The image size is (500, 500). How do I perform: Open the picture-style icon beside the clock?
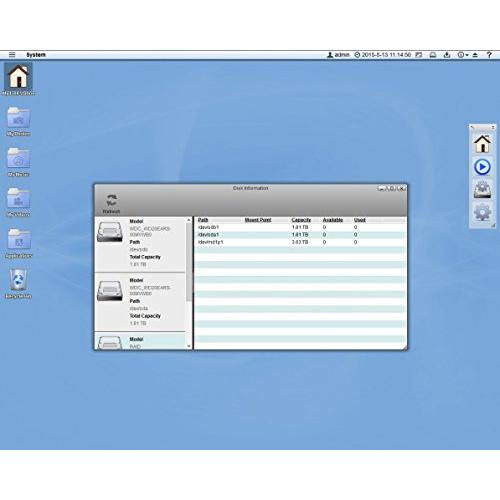coord(419,55)
